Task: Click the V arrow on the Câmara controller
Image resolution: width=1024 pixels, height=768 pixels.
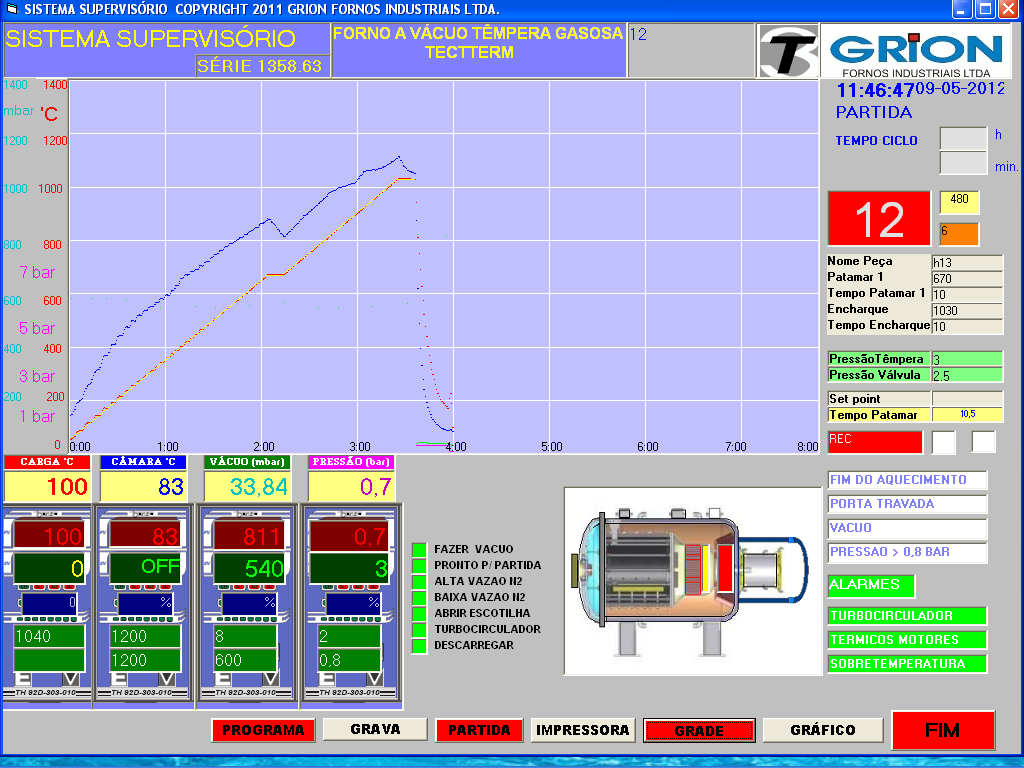Action: pos(167,679)
